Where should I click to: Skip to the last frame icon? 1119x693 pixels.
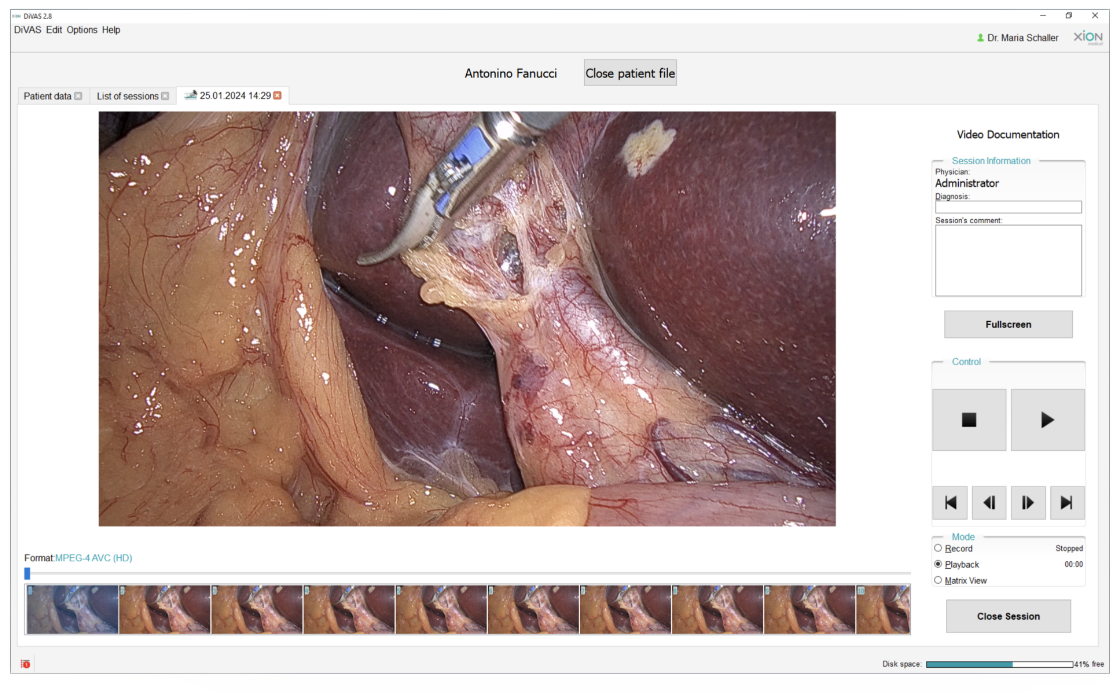1067,502
